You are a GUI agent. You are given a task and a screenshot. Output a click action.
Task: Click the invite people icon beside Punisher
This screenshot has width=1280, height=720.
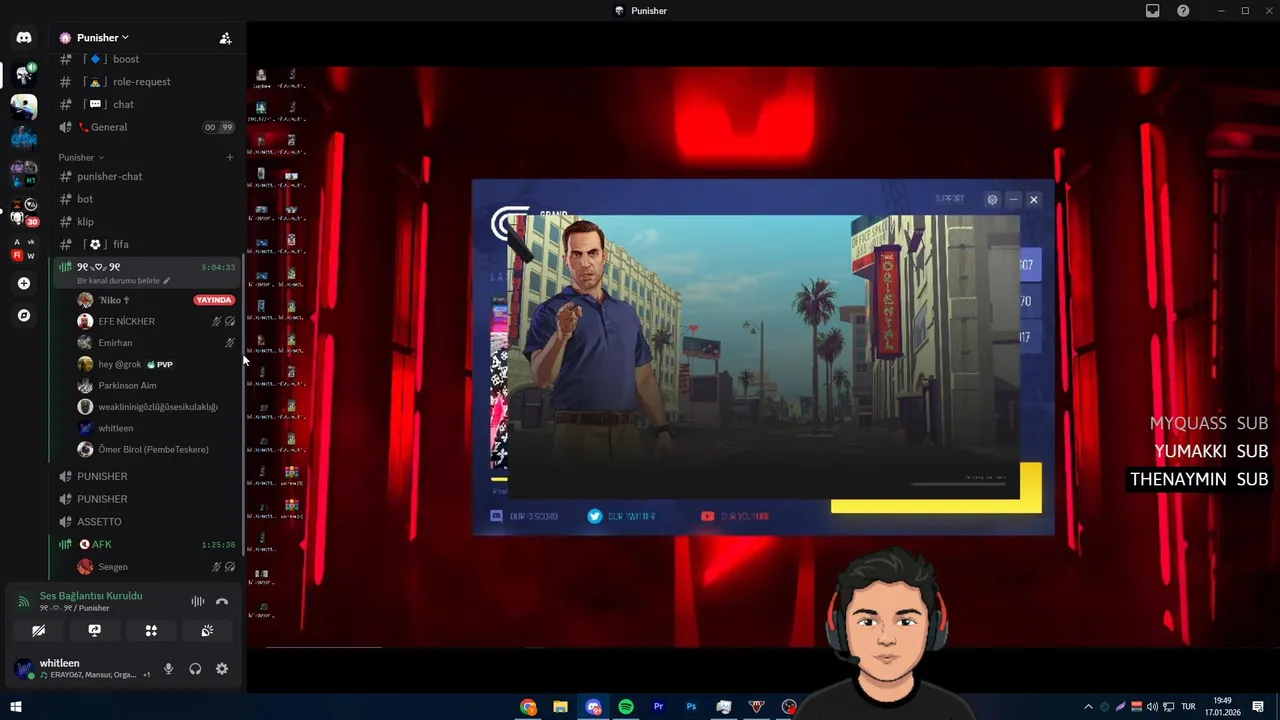(225, 38)
